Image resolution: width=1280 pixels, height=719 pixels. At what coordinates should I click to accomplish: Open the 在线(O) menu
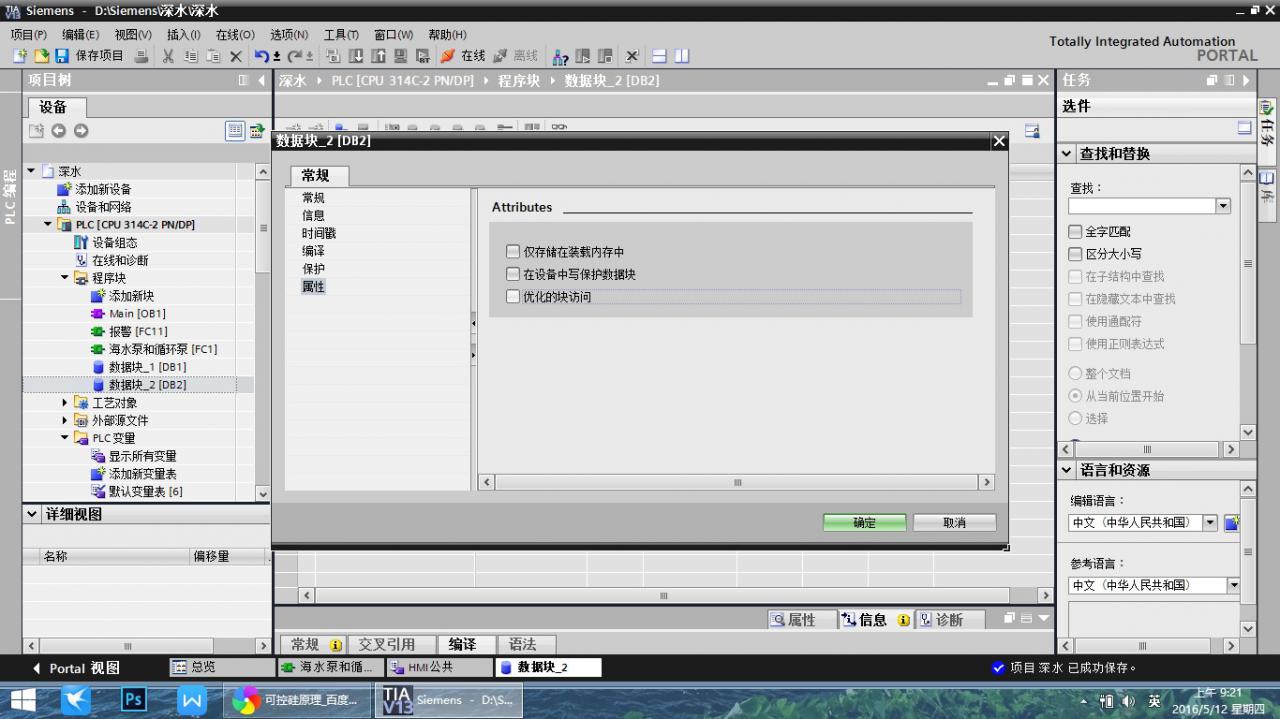[235, 35]
